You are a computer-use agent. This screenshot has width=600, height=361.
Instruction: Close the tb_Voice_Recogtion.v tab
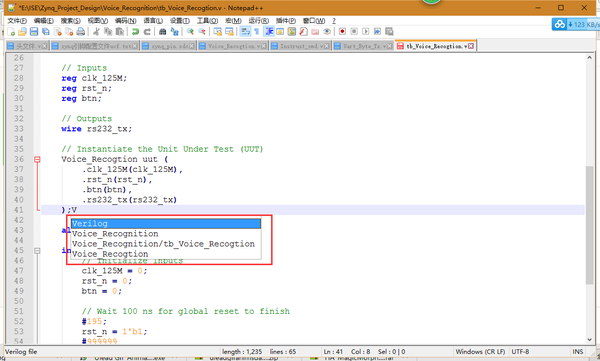pos(471,46)
